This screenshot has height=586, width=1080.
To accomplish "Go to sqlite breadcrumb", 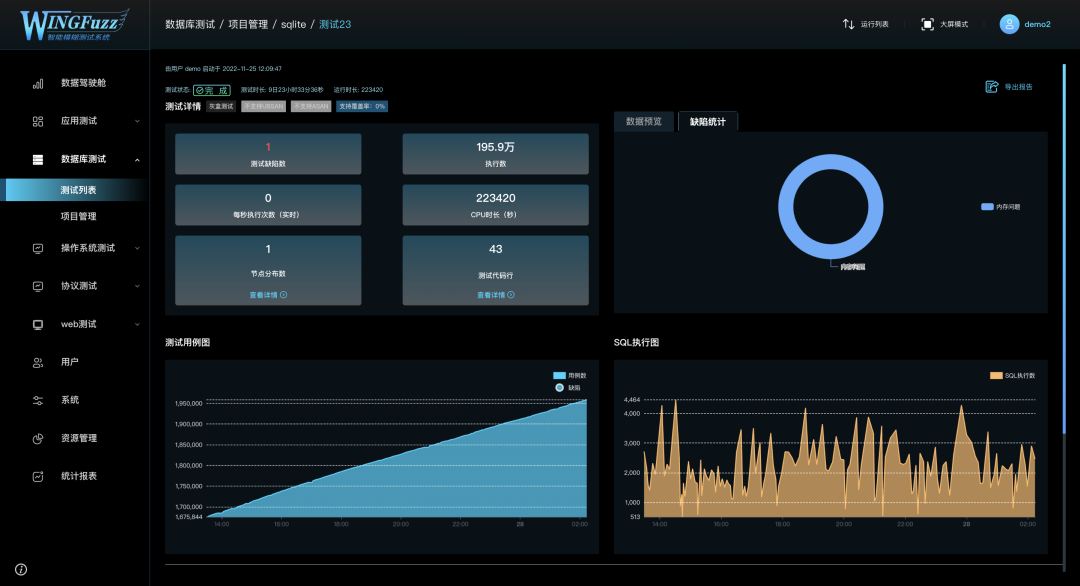I will pyautogui.click(x=293, y=24).
